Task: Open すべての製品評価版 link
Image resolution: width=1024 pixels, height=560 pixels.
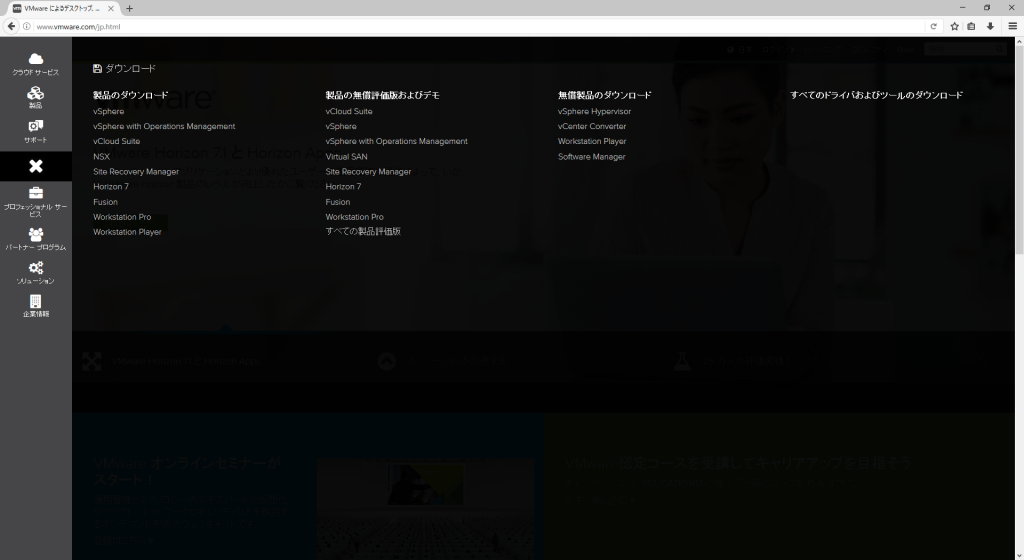Action: click(x=363, y=232)
